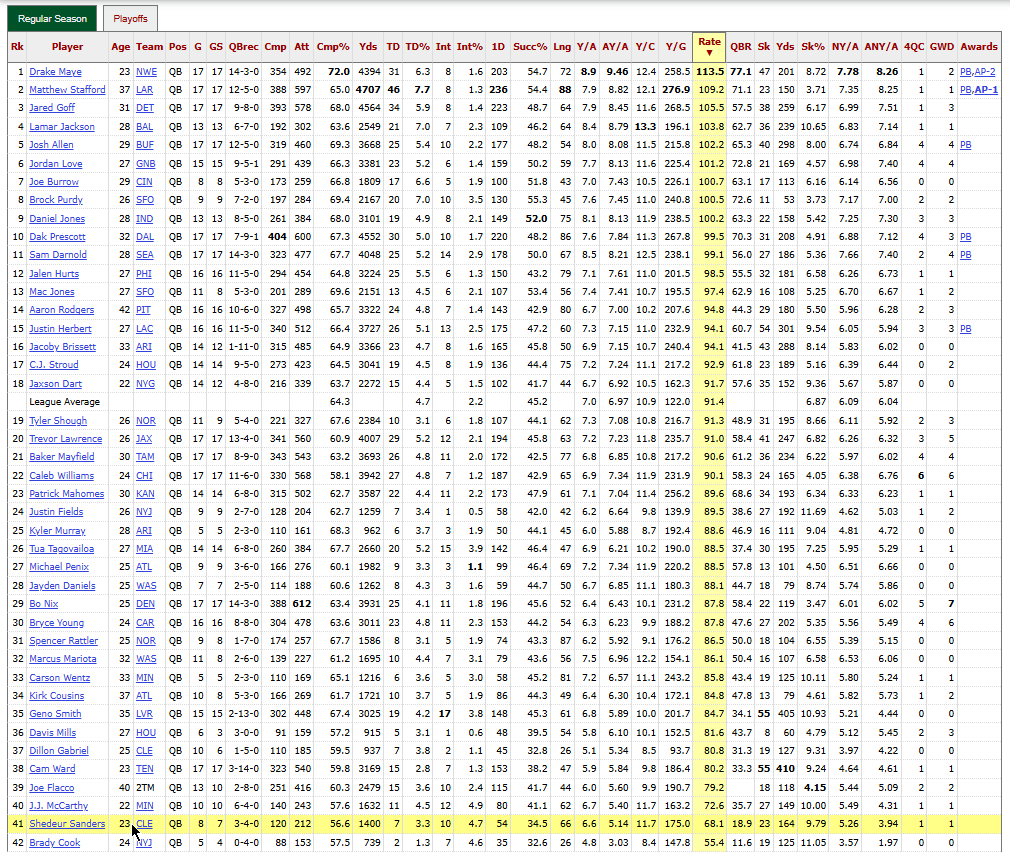Screen dimensions: 1010x857
Task: Open Shedeur Sanders player link
Action: [x=67, y=824]
